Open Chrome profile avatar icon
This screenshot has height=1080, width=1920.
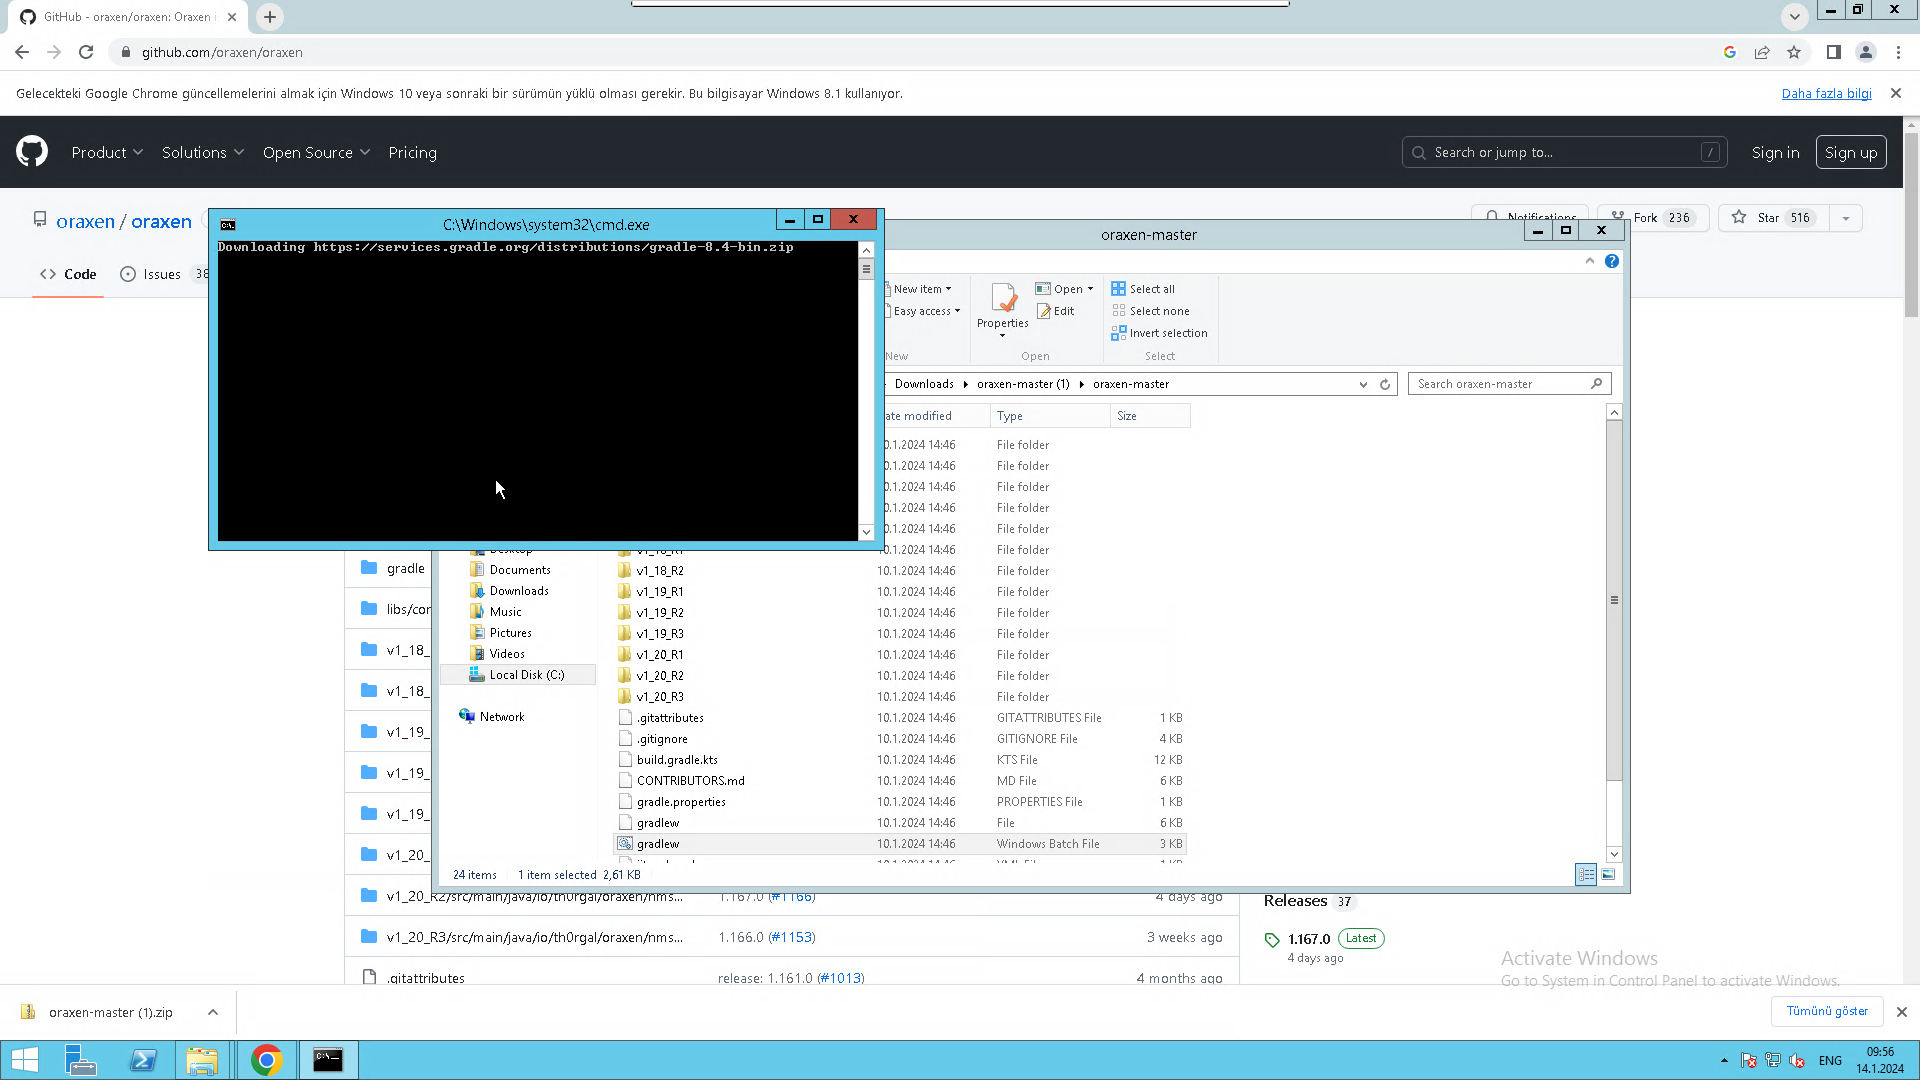pos(1866,52)
